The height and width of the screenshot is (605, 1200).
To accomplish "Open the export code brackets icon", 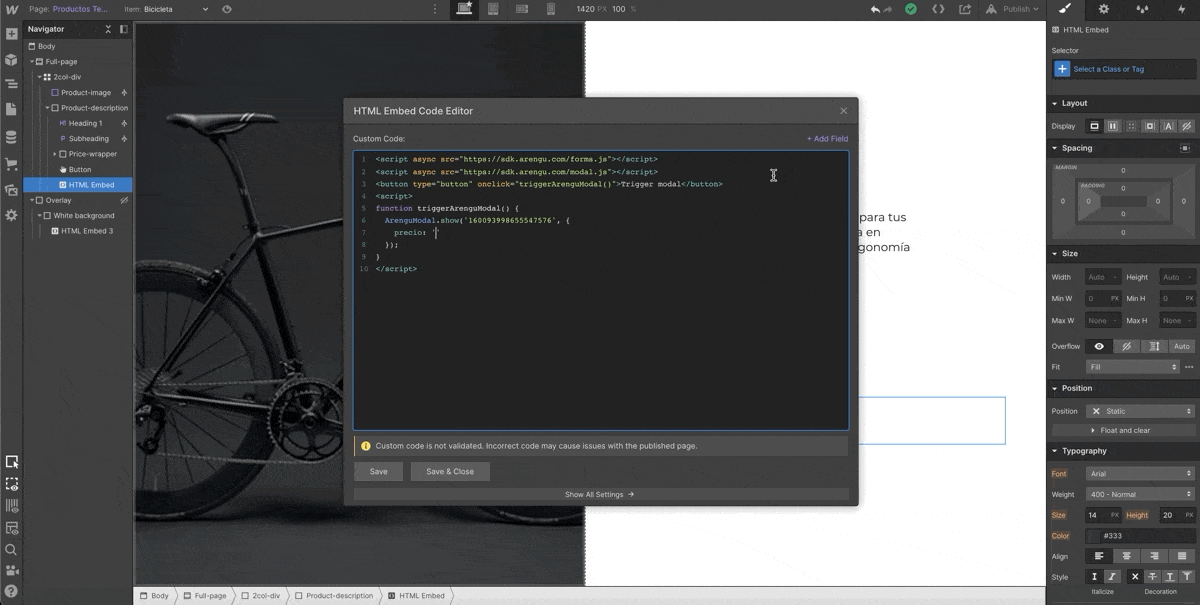I will point(938,9).
